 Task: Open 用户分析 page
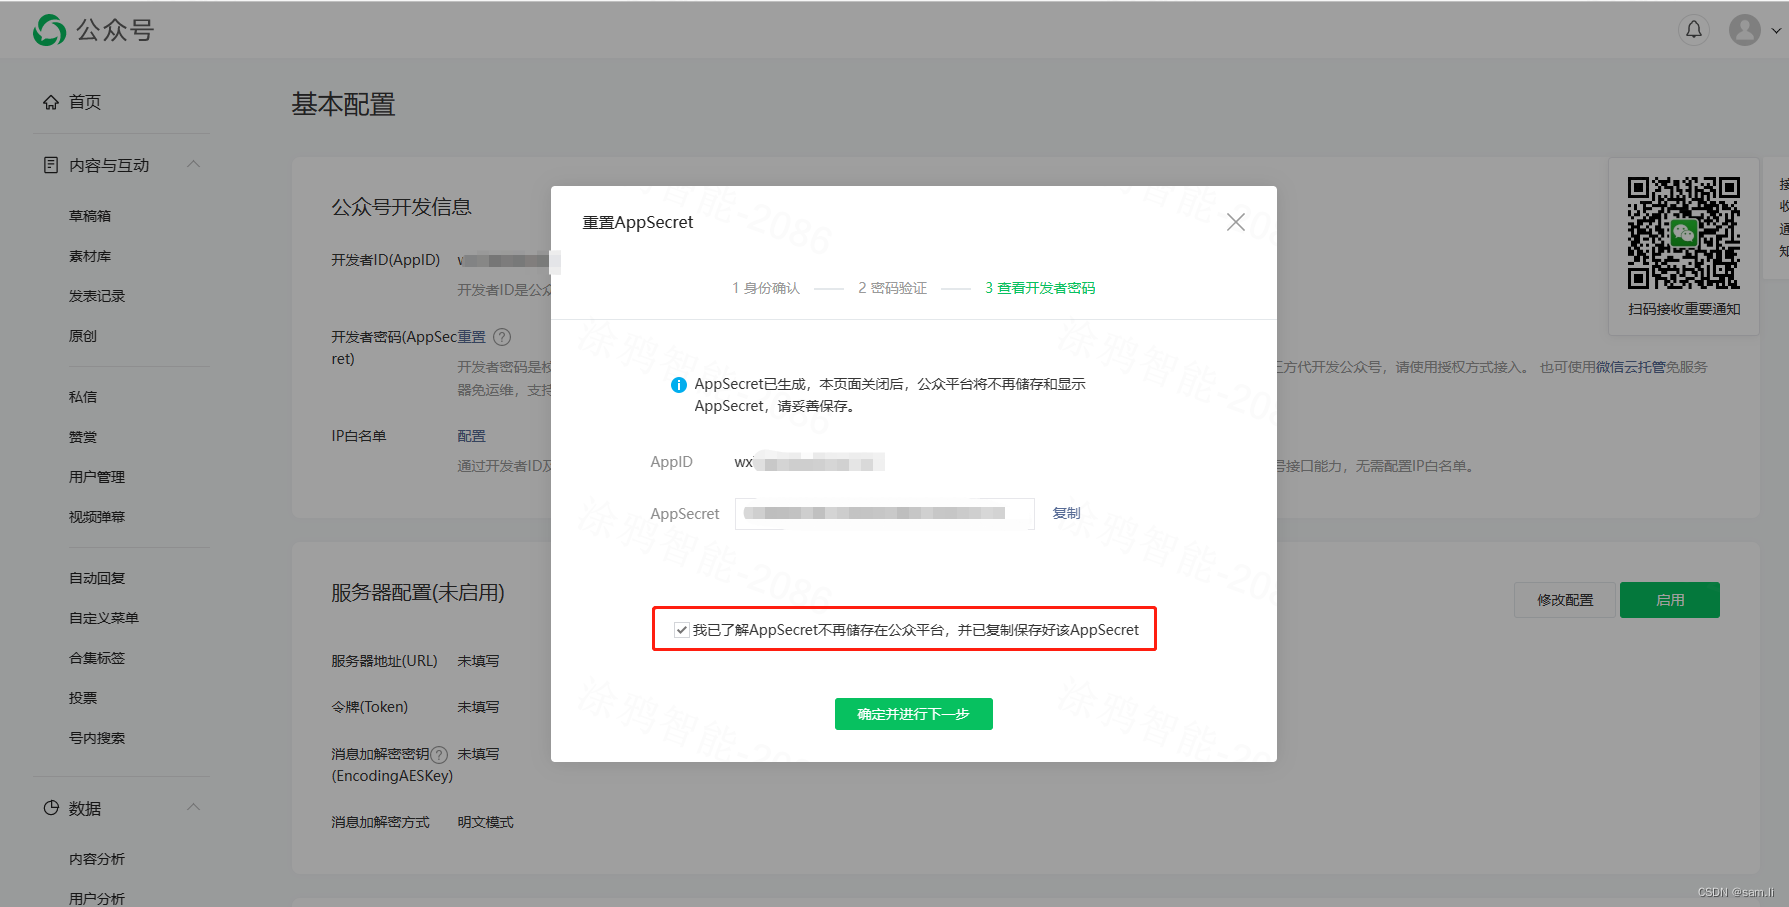click(x=97, y=899)
